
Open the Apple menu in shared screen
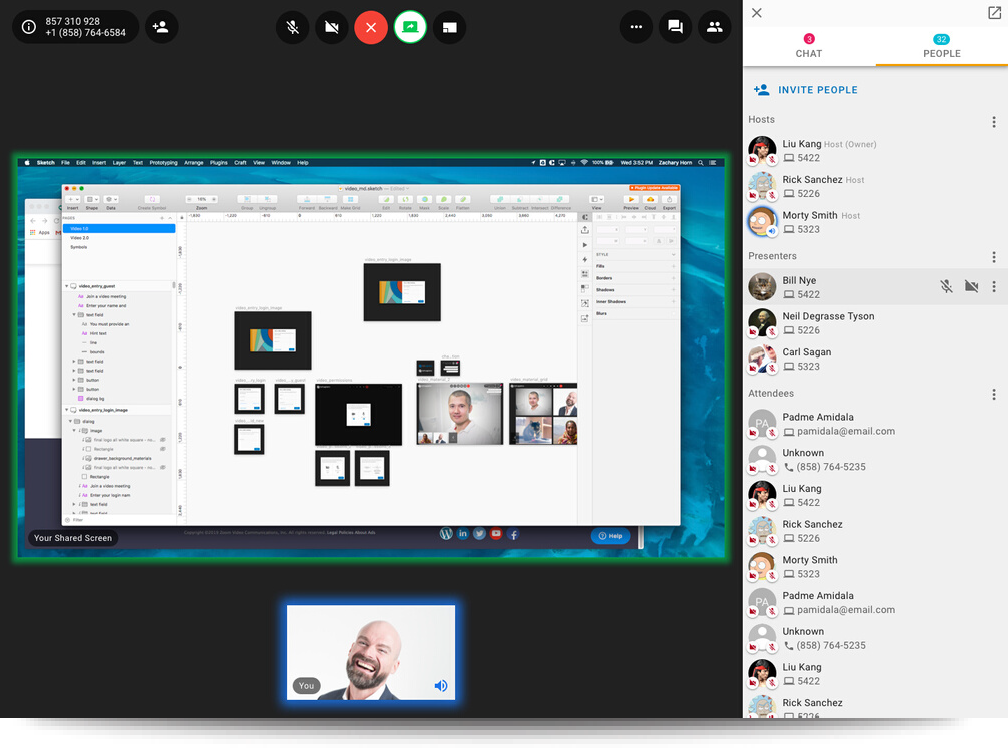(27, 163)
